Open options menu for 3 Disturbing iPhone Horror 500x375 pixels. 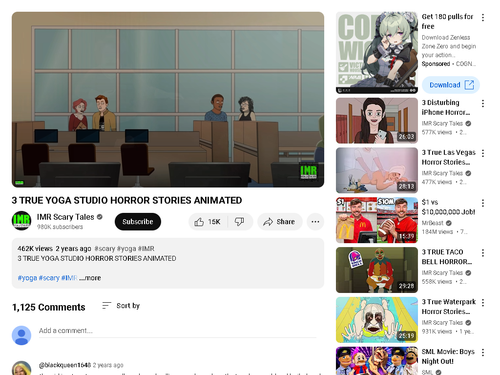[x=483, y=104]
